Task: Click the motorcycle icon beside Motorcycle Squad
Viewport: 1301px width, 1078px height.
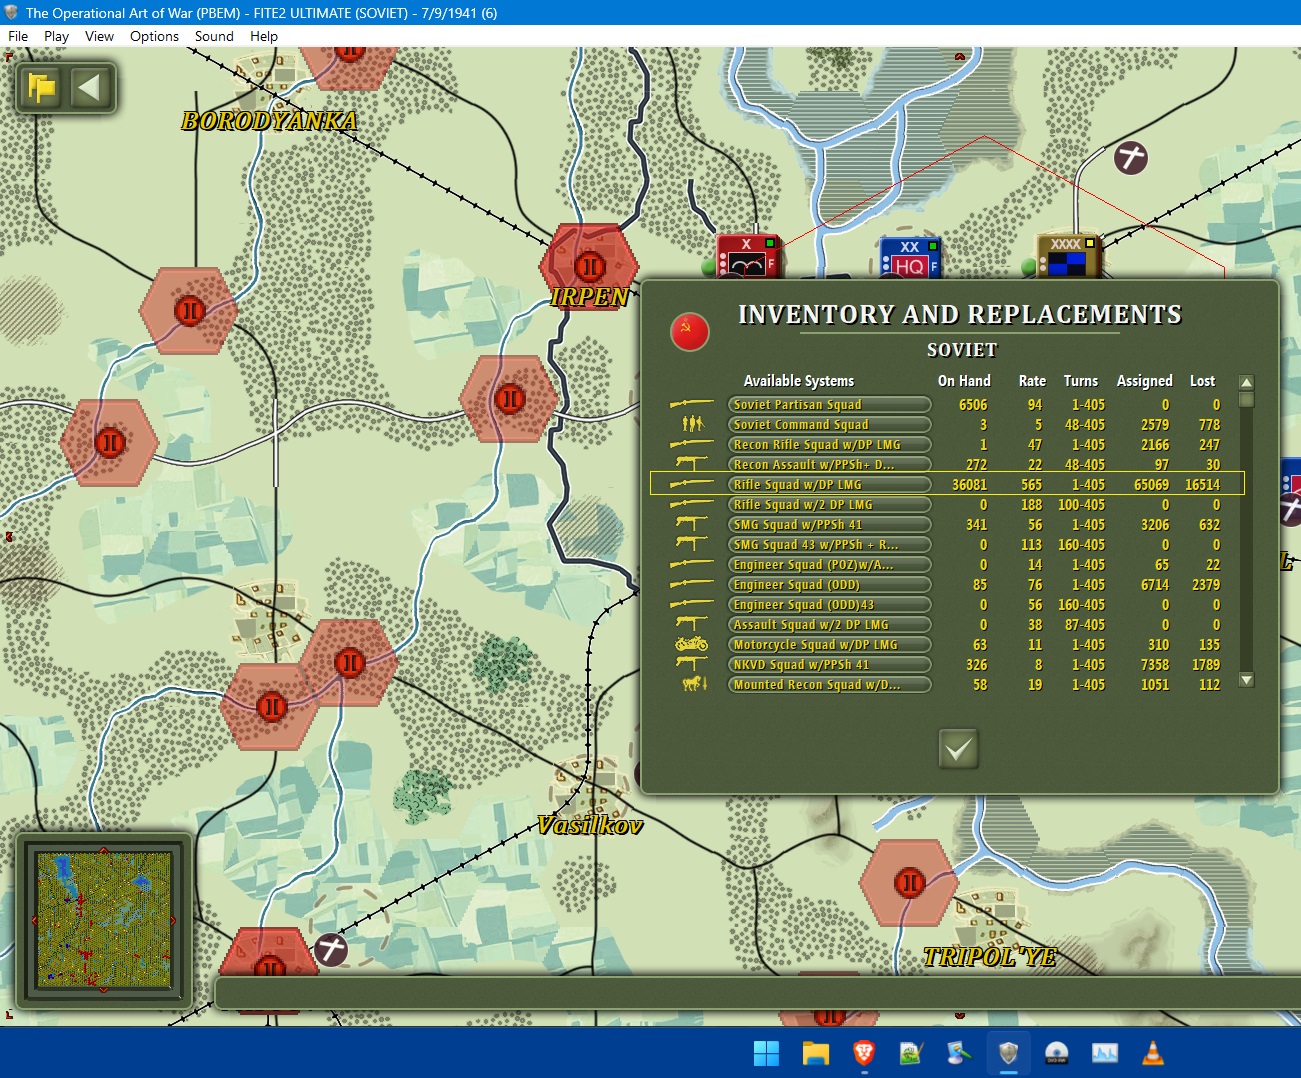Action: click(691, 644)
